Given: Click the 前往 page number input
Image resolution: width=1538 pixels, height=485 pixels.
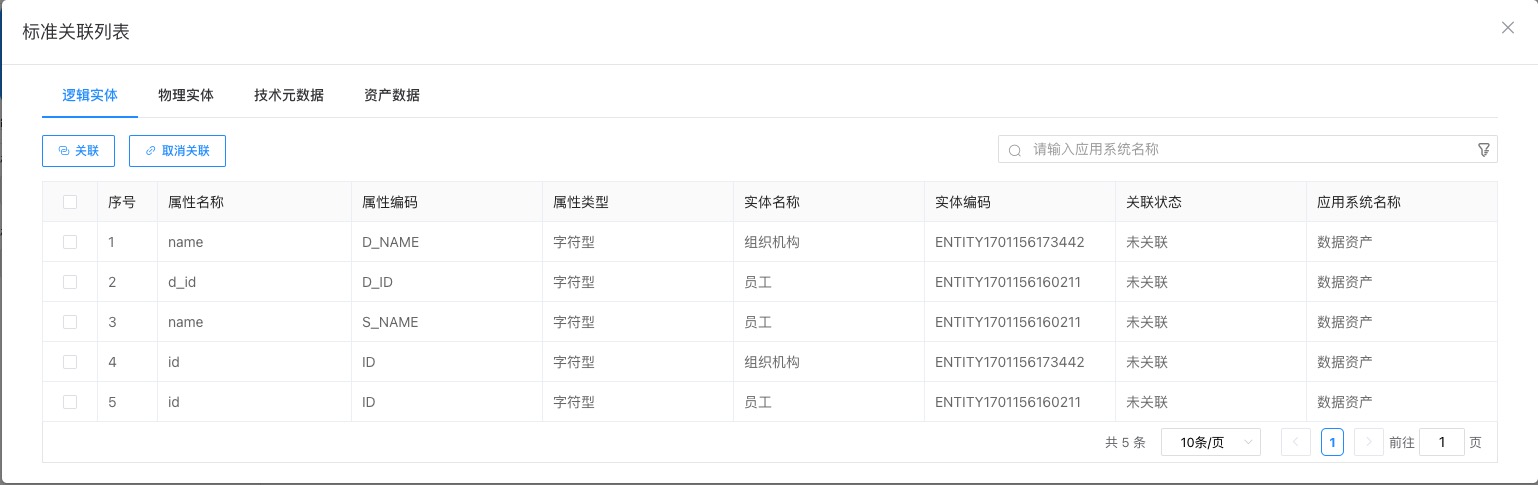Looking at the screenshot, I should [1442, 442].
